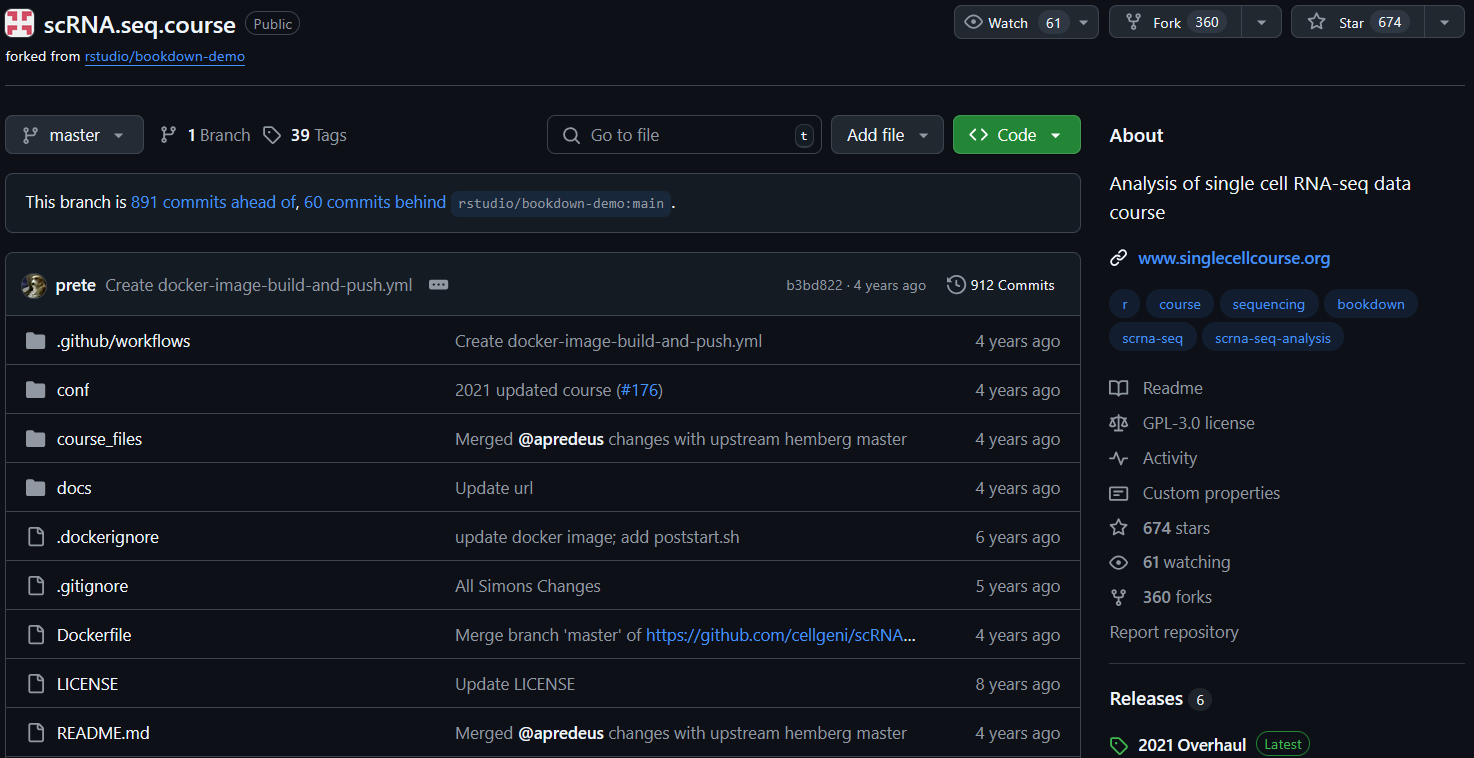This screenshot has width=1474, height=758.
Task: Click the file icon for .gitignore
Action: pos(36,586)
